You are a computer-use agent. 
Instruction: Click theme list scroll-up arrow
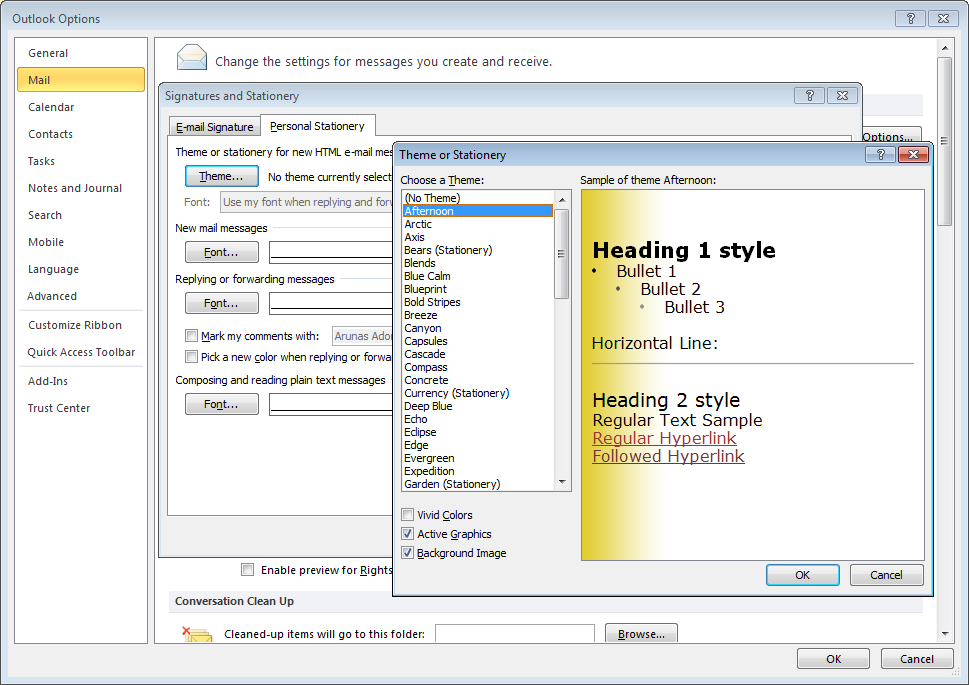(562, 199)
